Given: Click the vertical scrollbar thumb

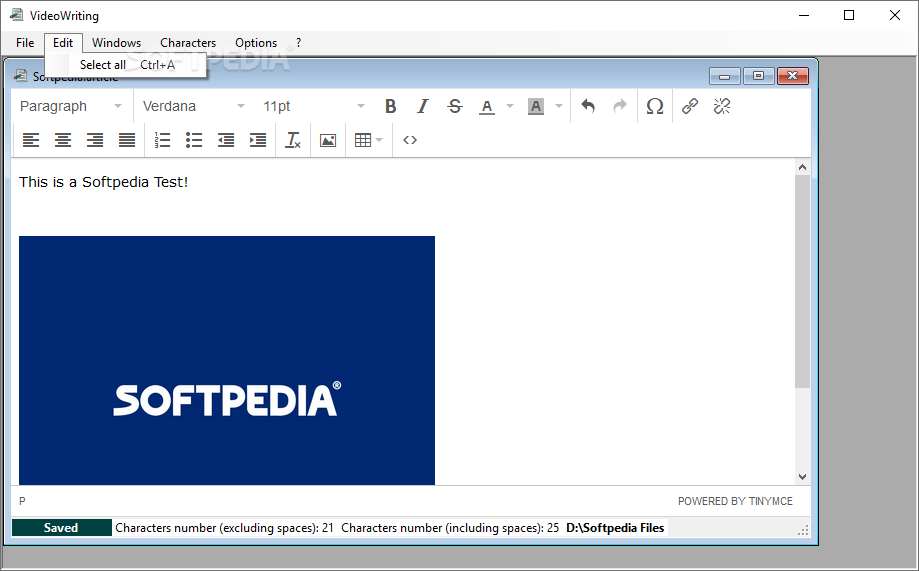Looking at the screenshot, I should 802,281.
